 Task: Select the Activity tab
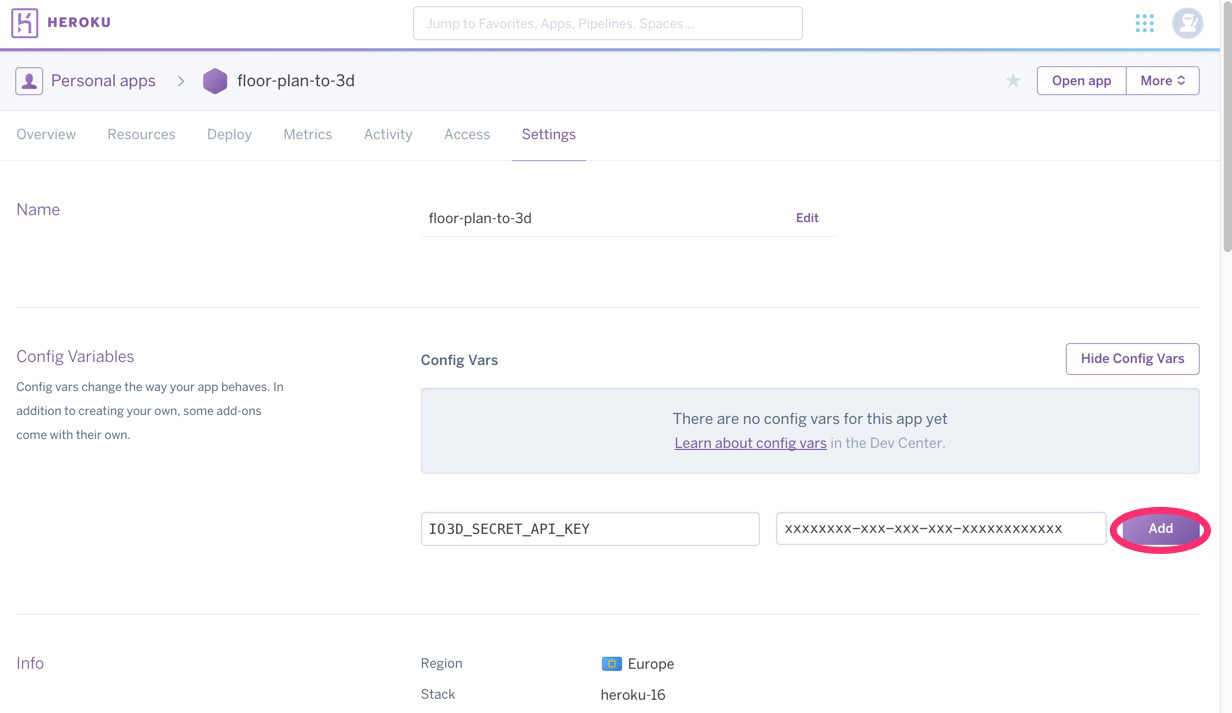point(388,134)
